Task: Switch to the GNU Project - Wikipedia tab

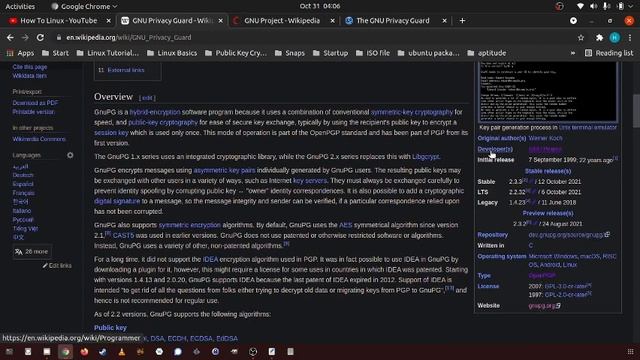Action: pyautogui.click(x=282, y=20)
